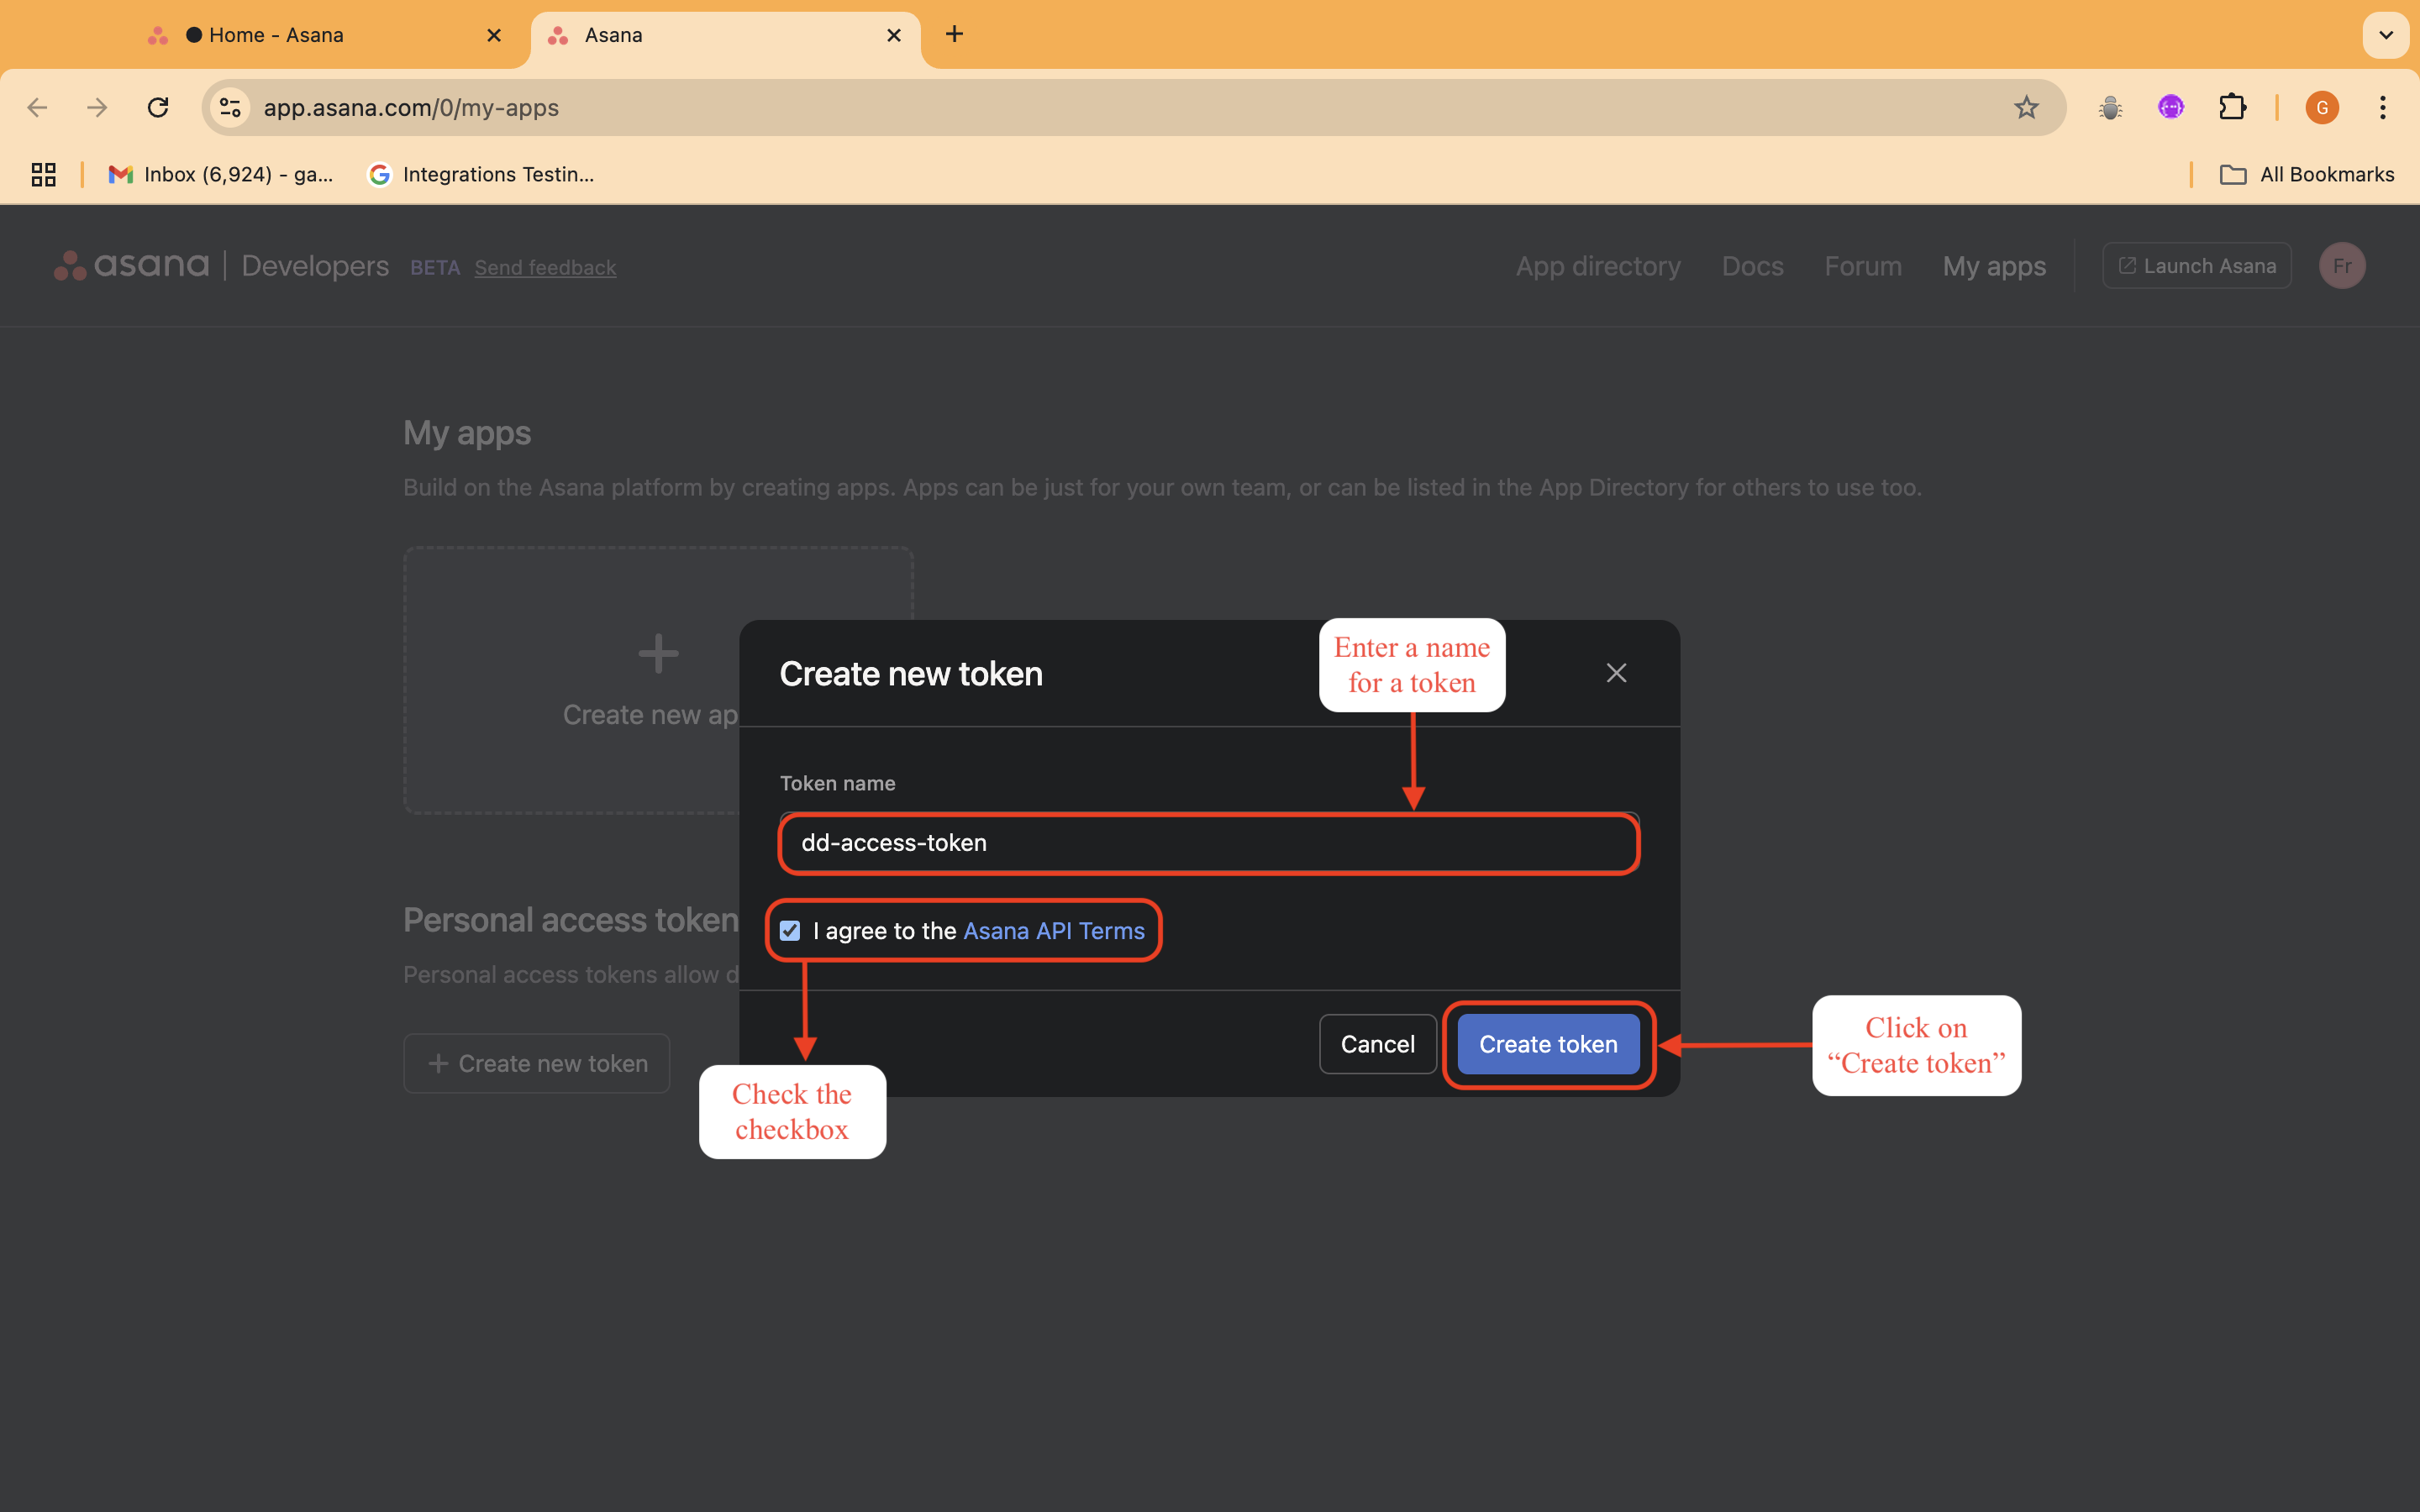The width and height of the screenshot is (2420, 1512).
Task: Cancel the token creation dialog
Action: pyautogui.click(x=1377, y=1044)
